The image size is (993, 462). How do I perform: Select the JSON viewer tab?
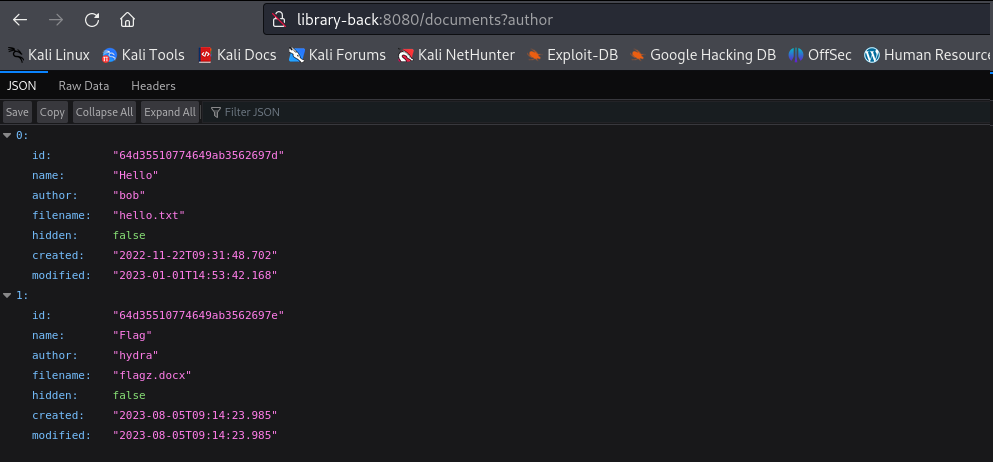(x=22, y=85)
